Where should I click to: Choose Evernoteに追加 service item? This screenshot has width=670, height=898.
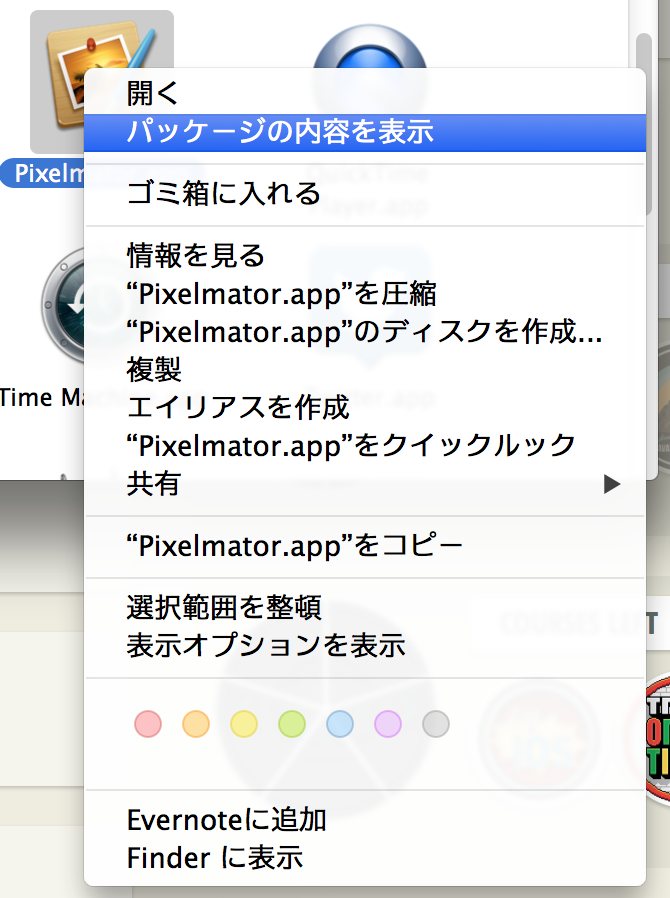tap(365, 820)
